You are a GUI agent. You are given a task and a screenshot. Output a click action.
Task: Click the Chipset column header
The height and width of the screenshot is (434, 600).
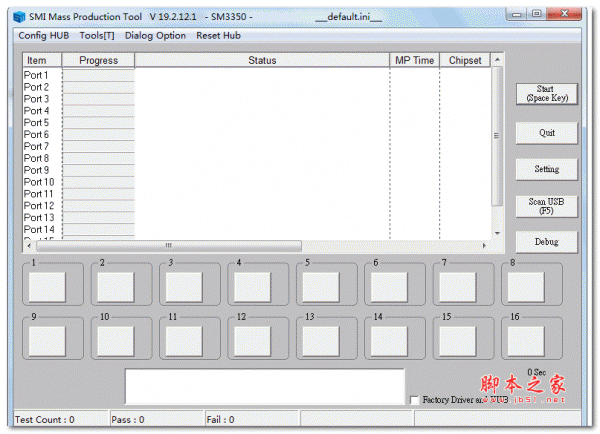(x=465, y=60)
